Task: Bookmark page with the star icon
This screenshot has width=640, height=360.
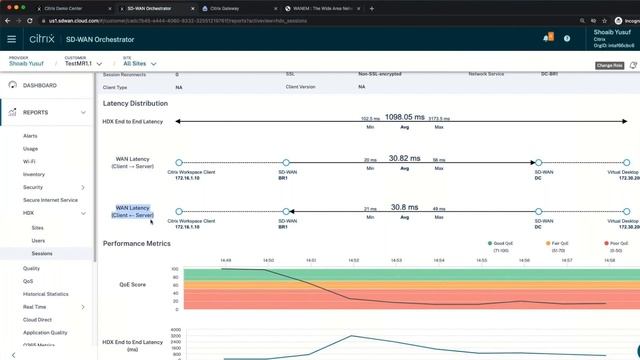Action: (604, 20)
